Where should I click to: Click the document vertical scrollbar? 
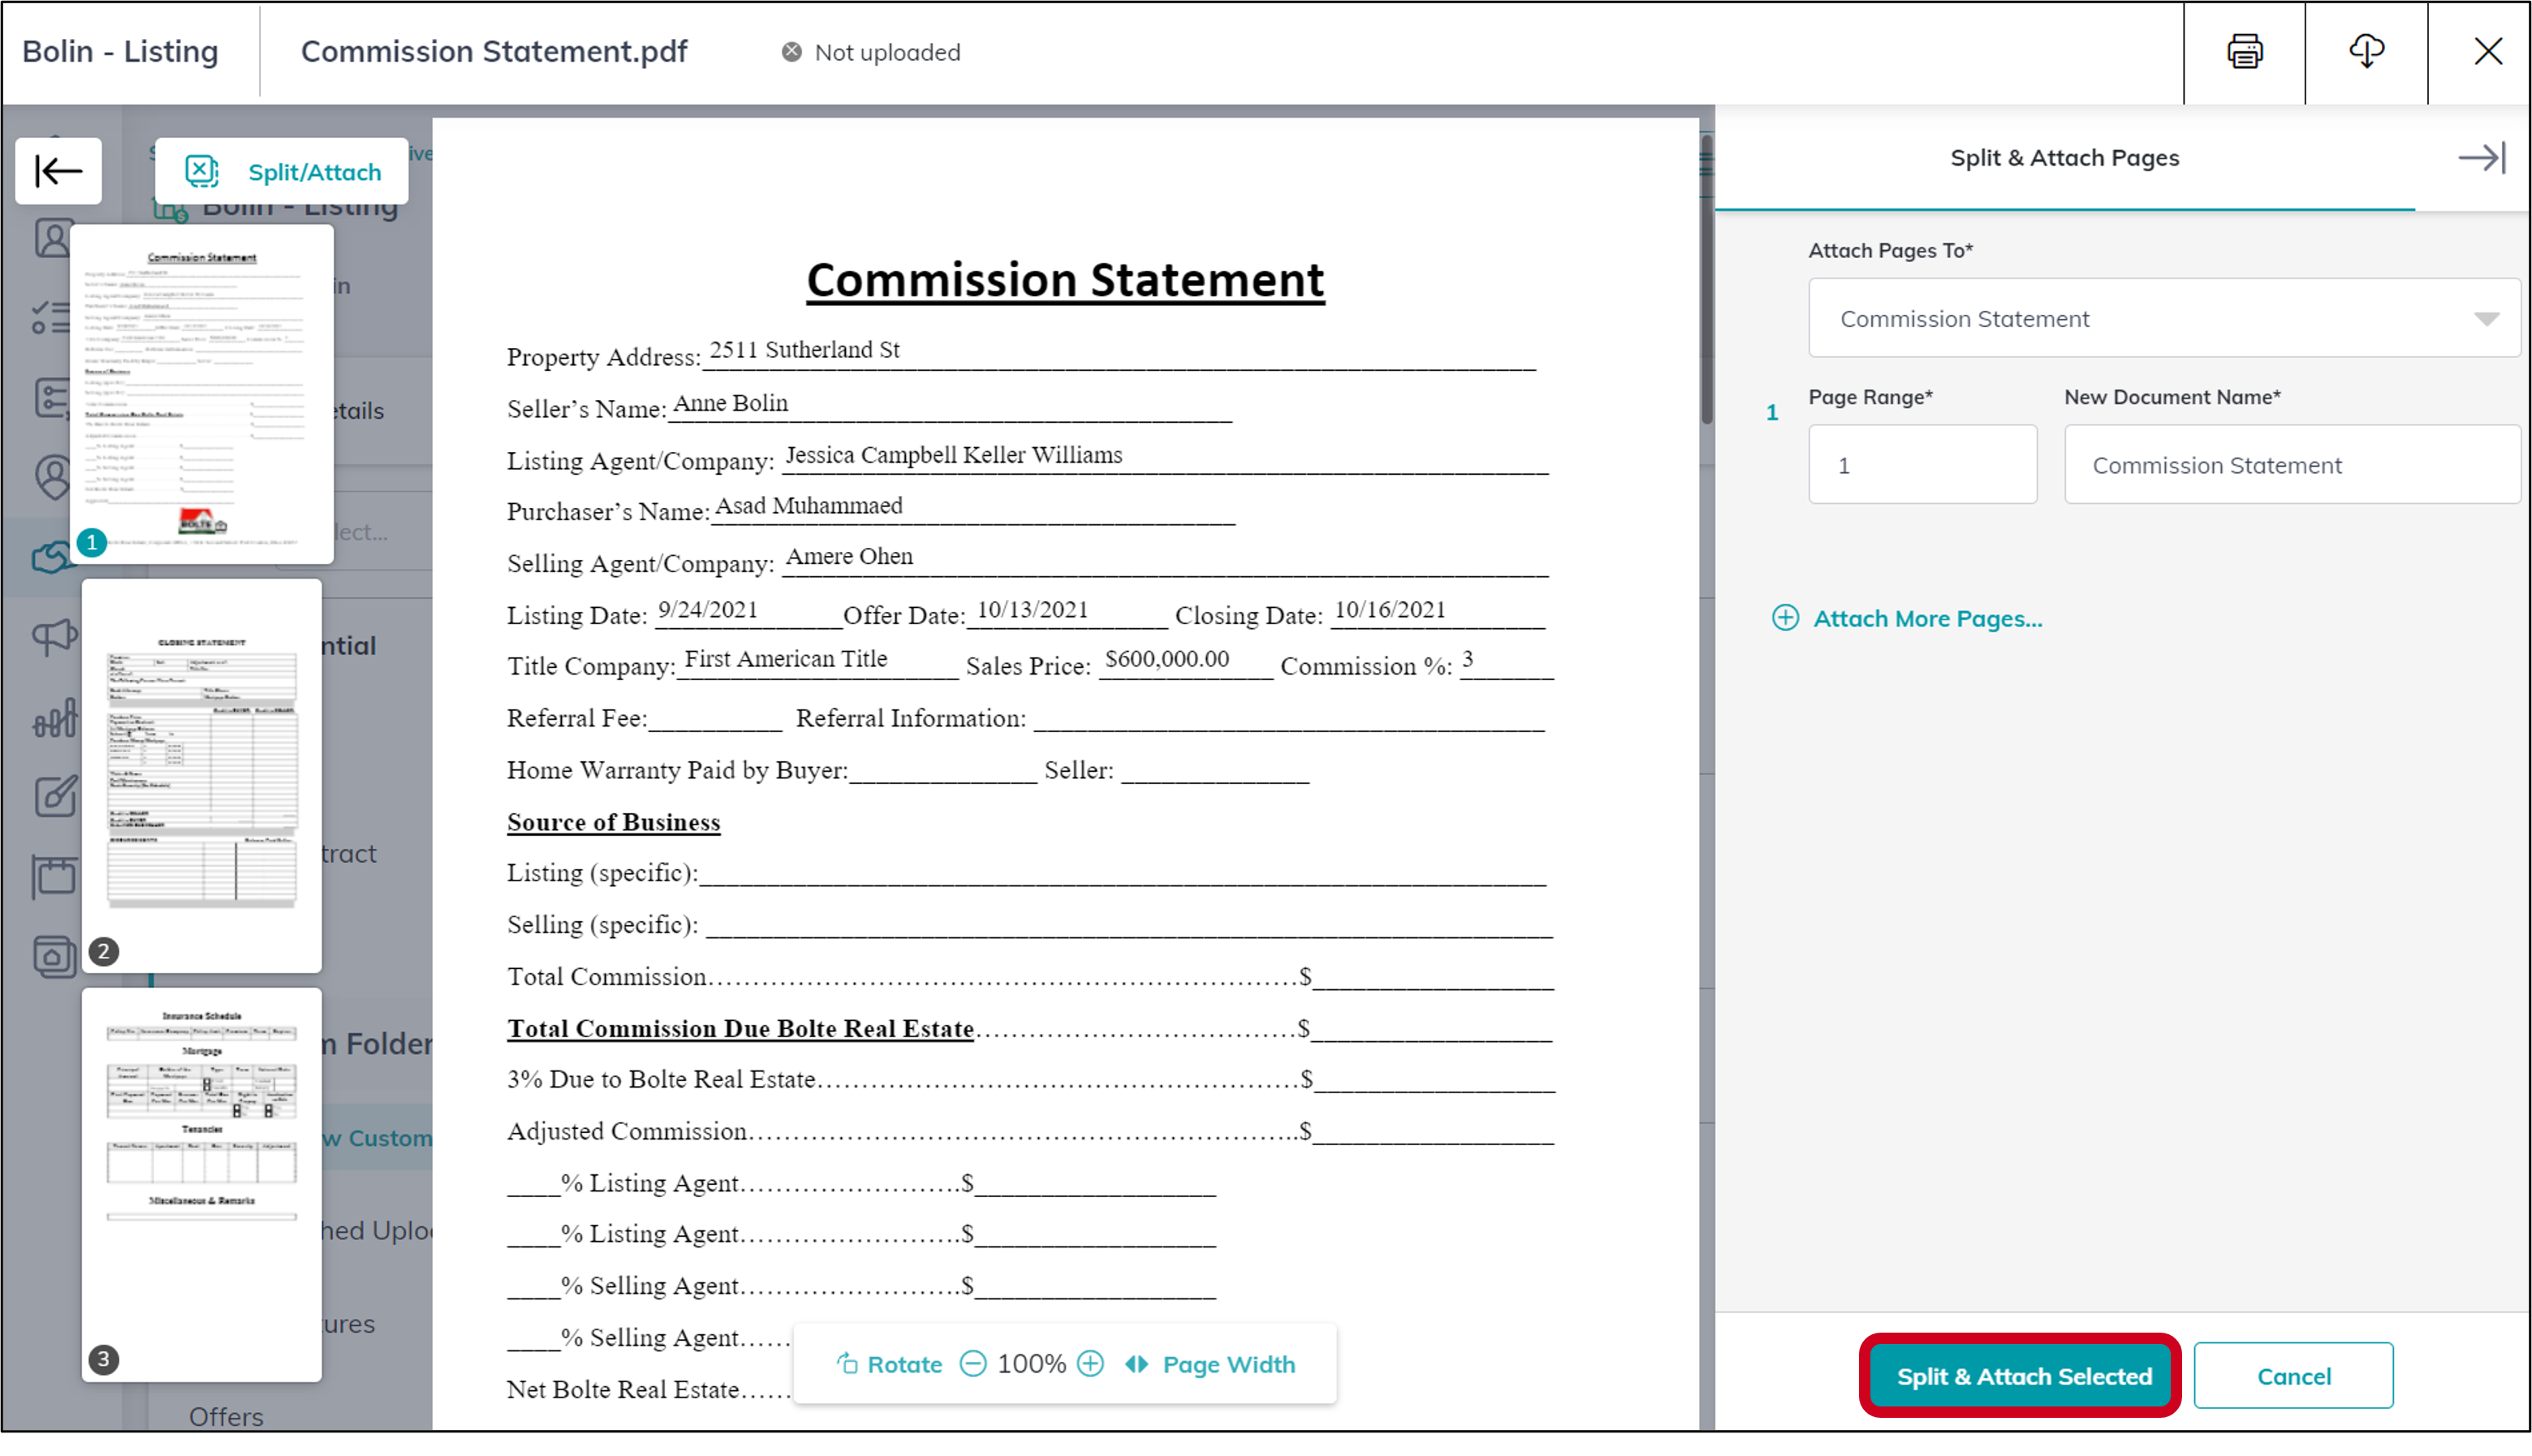click(1706, 280)
